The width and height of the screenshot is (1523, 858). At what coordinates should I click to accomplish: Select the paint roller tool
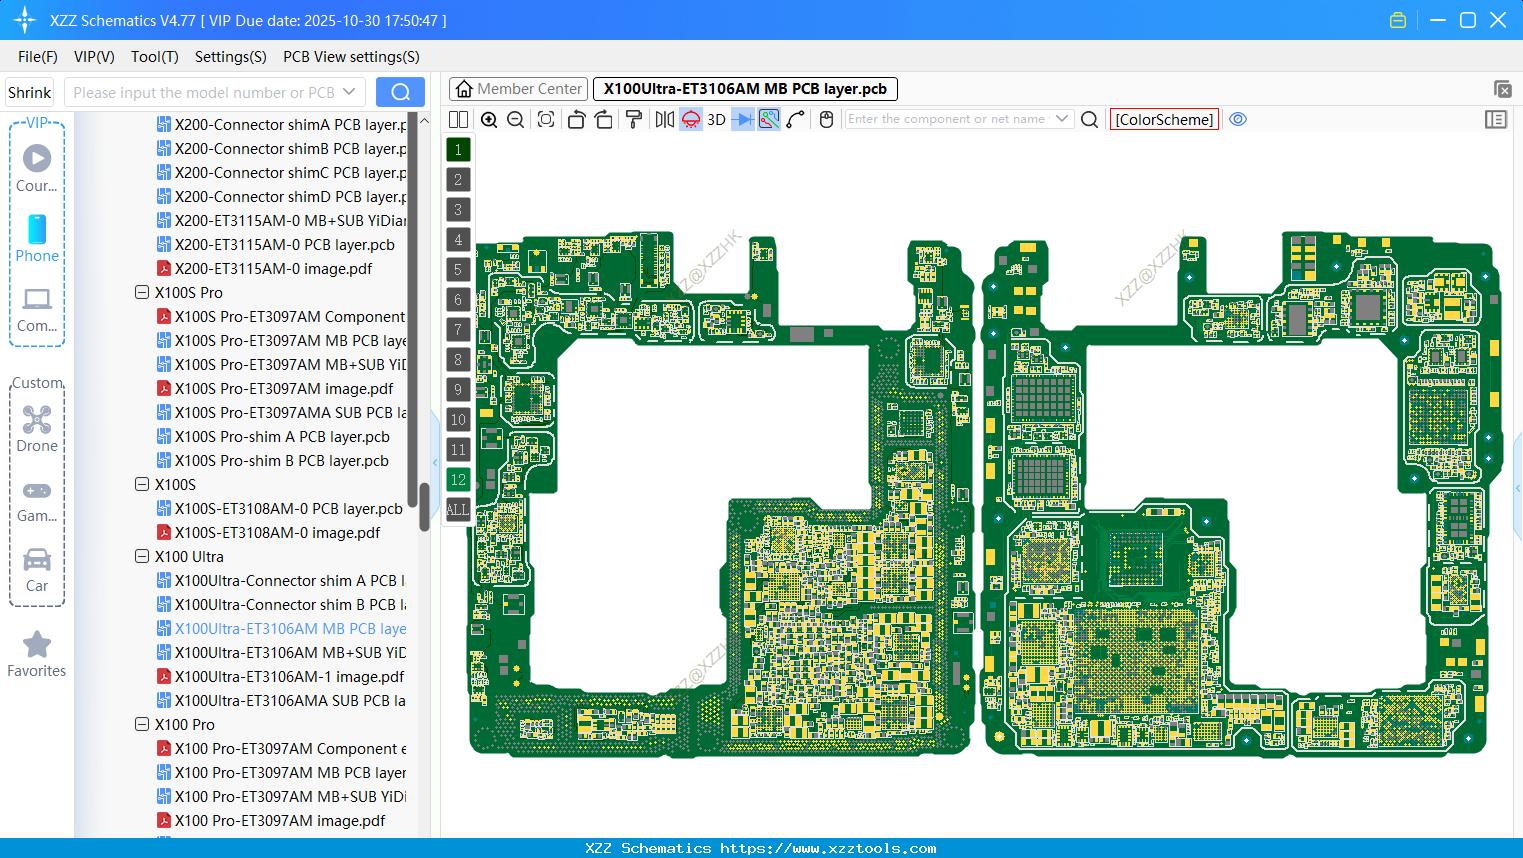(x=634, y=119)
